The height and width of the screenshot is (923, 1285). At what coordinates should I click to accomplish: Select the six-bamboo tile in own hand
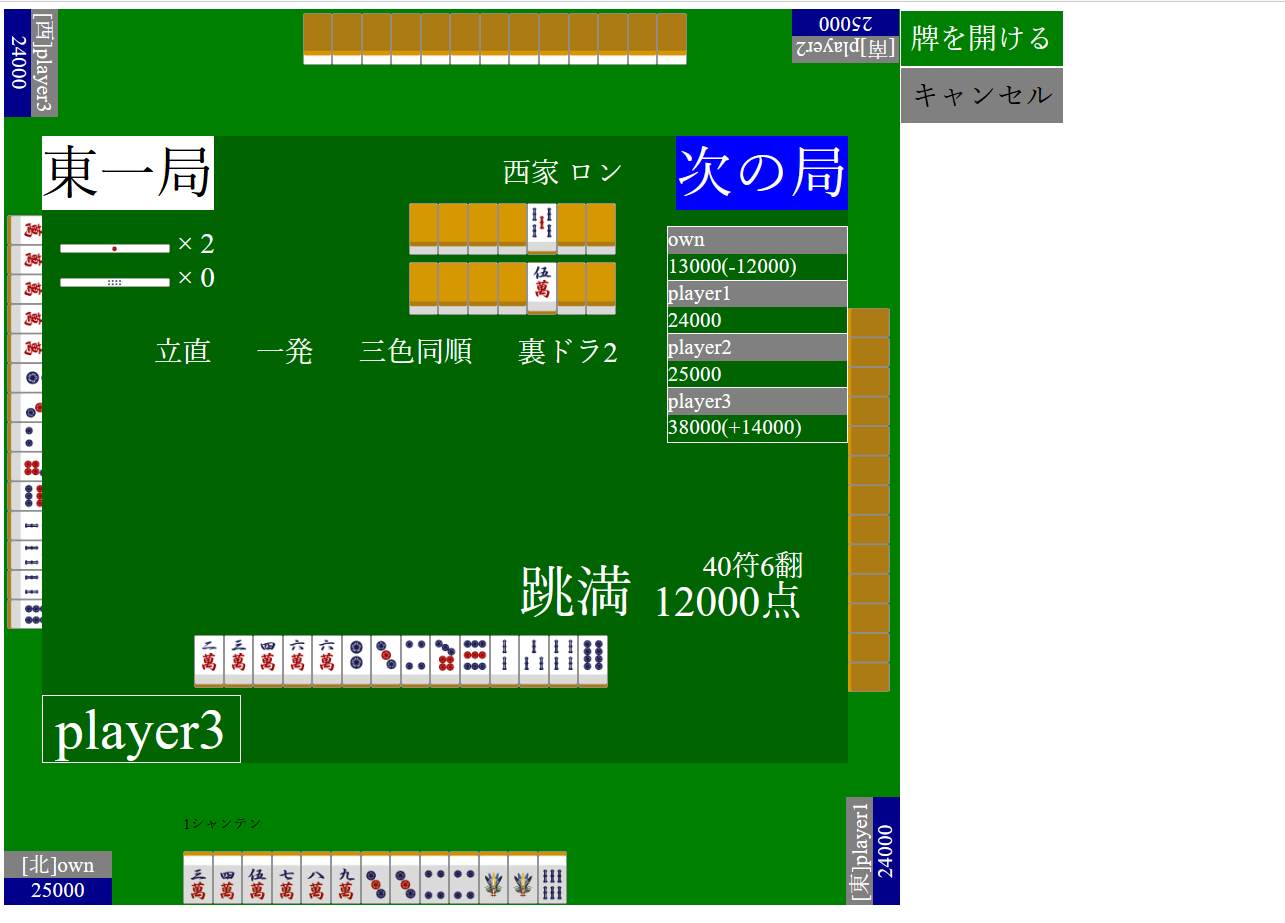tap(552, 878)
